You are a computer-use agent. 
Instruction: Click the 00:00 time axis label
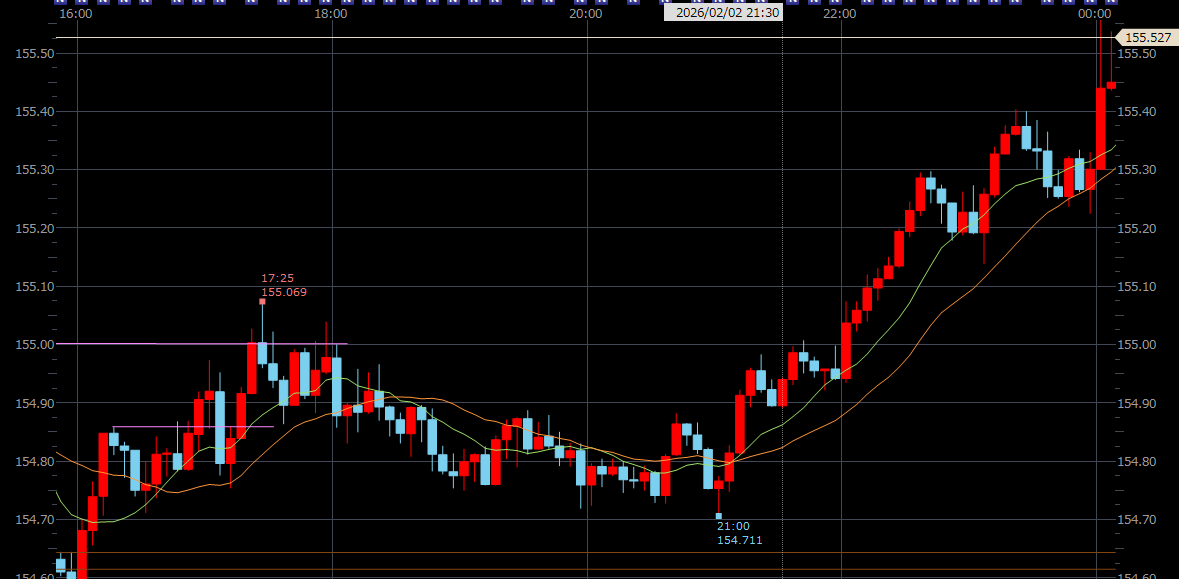pyautogui.click(x=1095, y=14)
